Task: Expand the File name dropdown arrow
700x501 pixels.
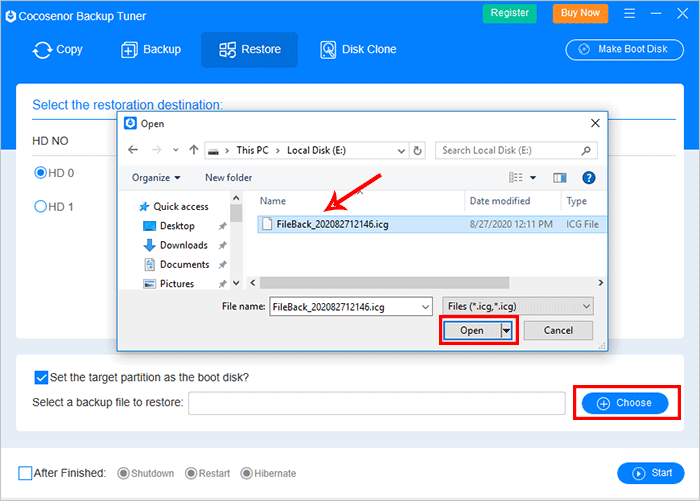Action: tap(425, 307)
